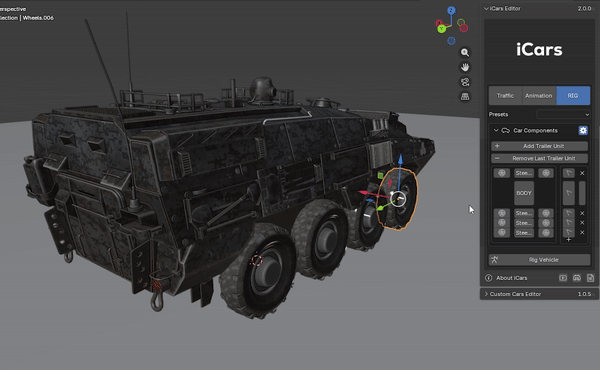Click the empty field right of BODY bone
600x370 pixels.
(x=582, y=193)
